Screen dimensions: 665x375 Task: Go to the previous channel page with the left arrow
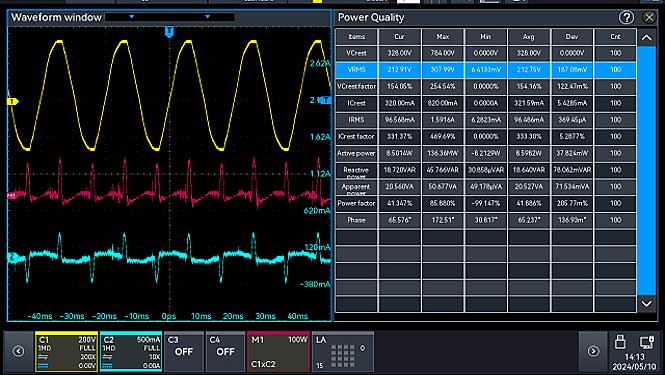[x=18, y=351]
